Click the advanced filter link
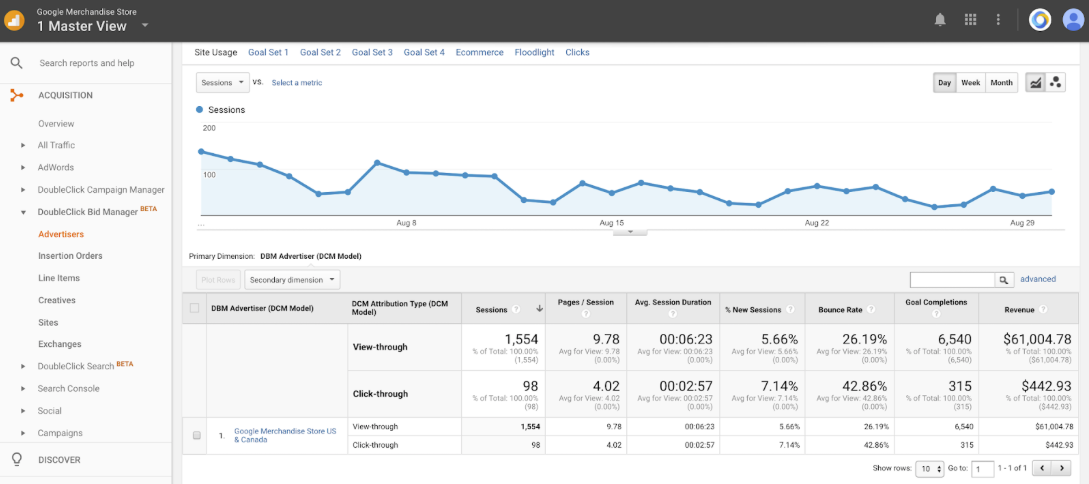This screenshot has height=484, width=1089. click(x=1038, y=279)
